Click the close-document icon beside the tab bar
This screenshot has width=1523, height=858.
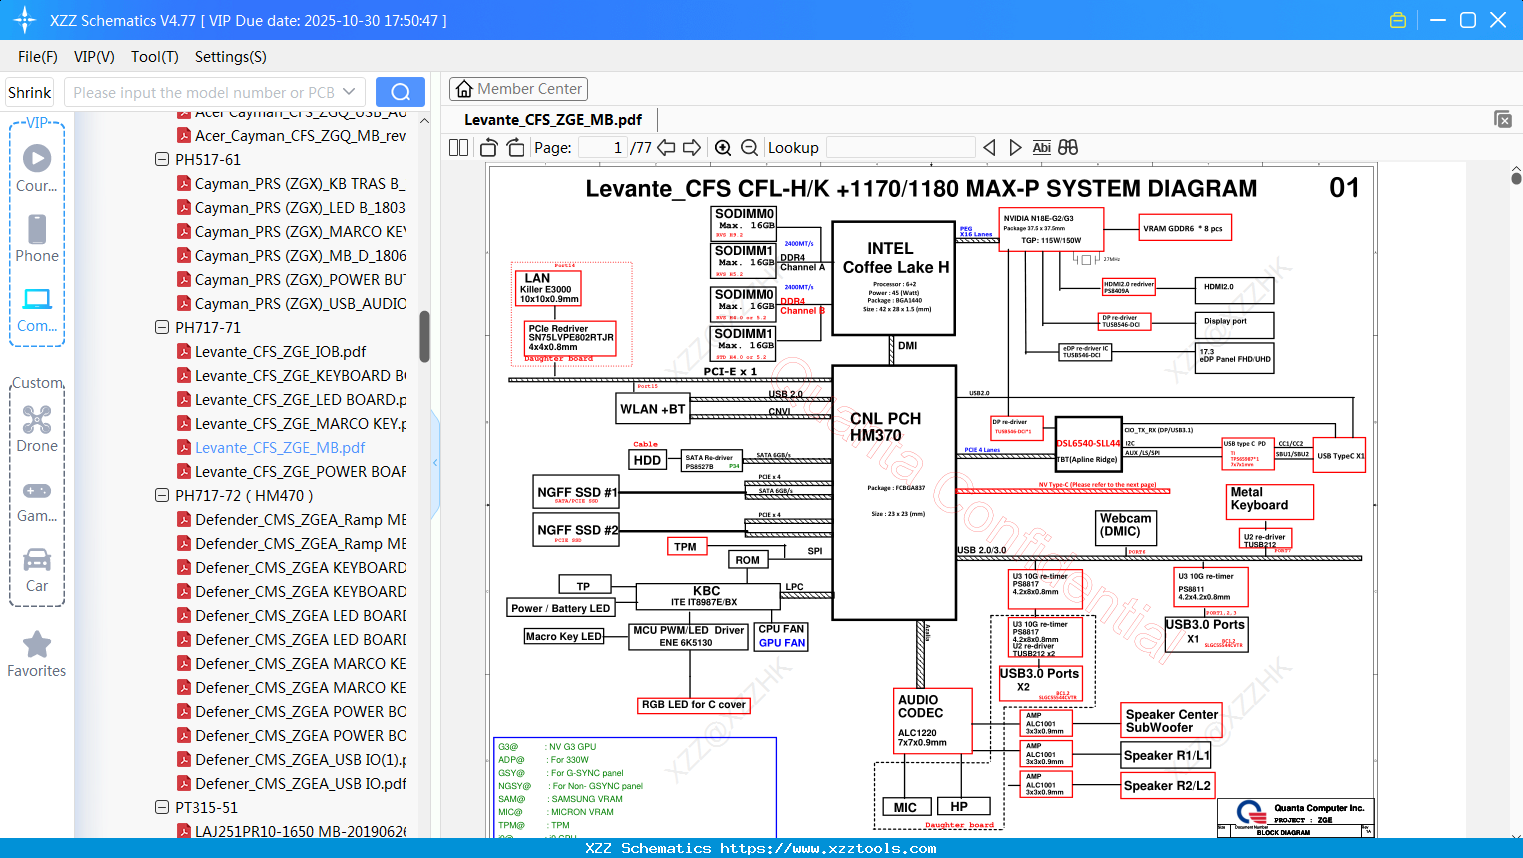[1503, 119]
